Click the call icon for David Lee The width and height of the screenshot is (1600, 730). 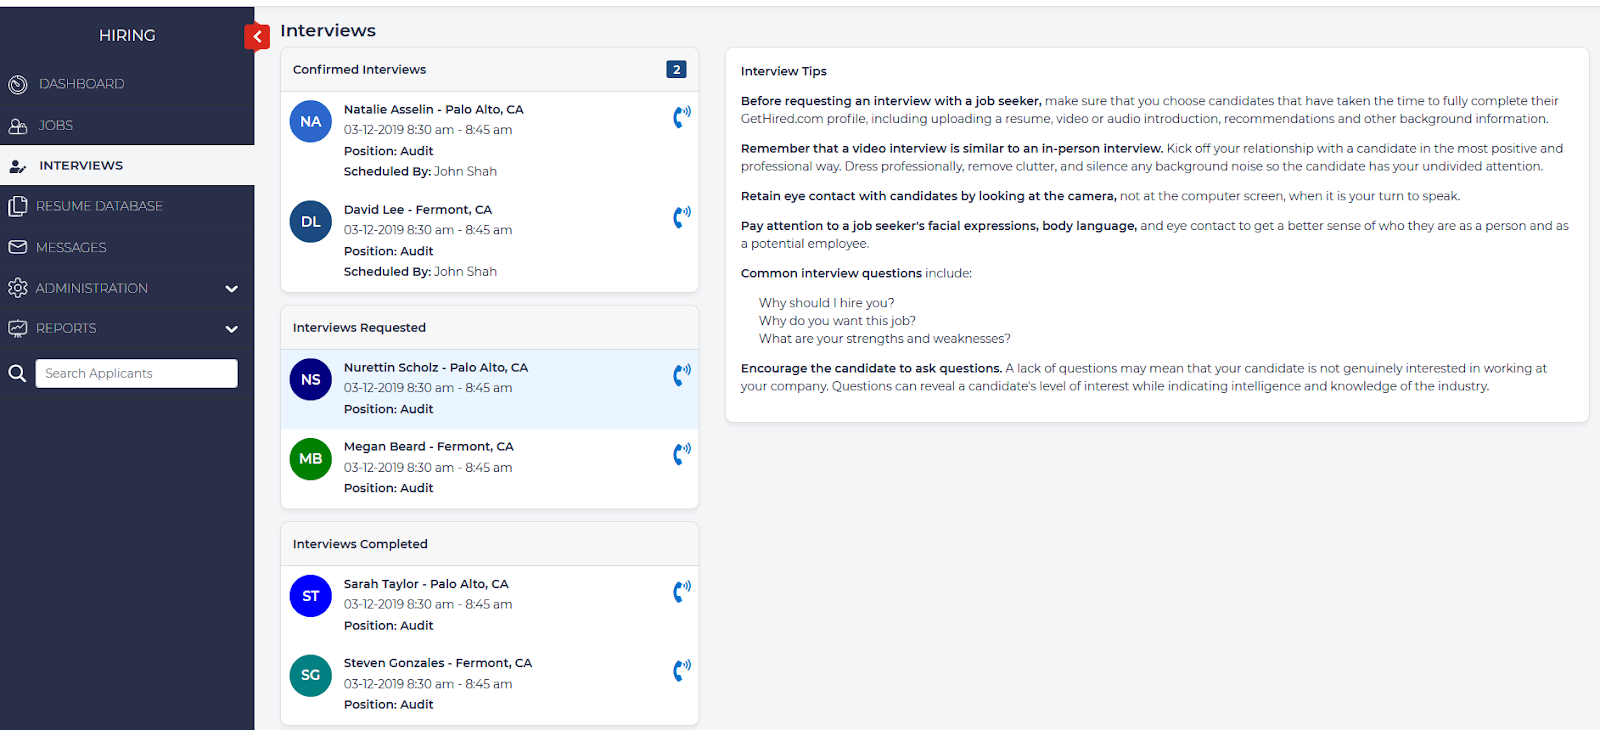tap(681, 217)
